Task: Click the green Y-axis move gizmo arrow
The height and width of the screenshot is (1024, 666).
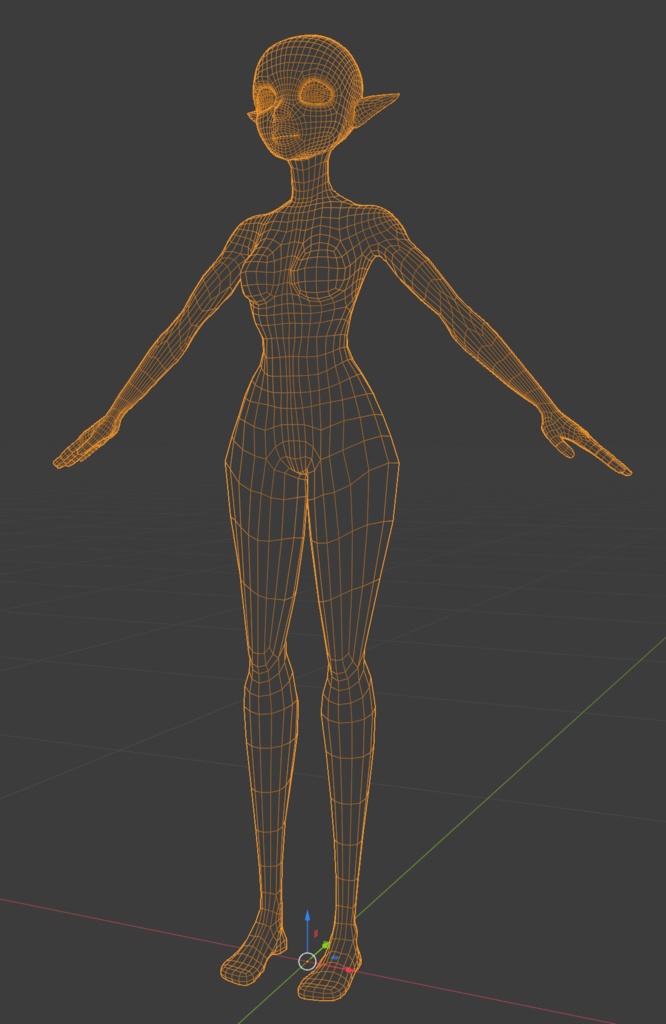Action: click(326, 945)
